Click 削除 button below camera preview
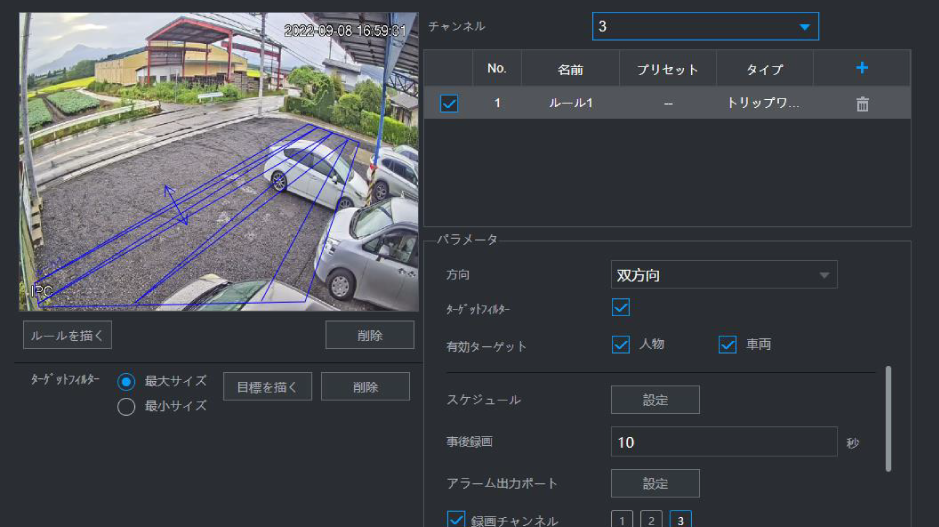The height and width of the screenshot is (527, 939). 369,335
